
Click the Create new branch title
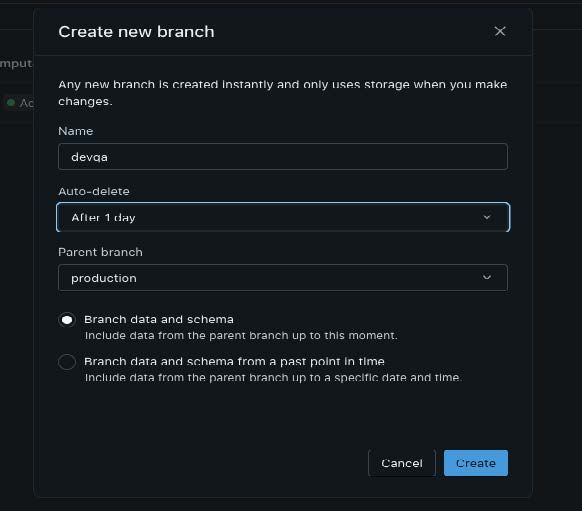(136, 32)
